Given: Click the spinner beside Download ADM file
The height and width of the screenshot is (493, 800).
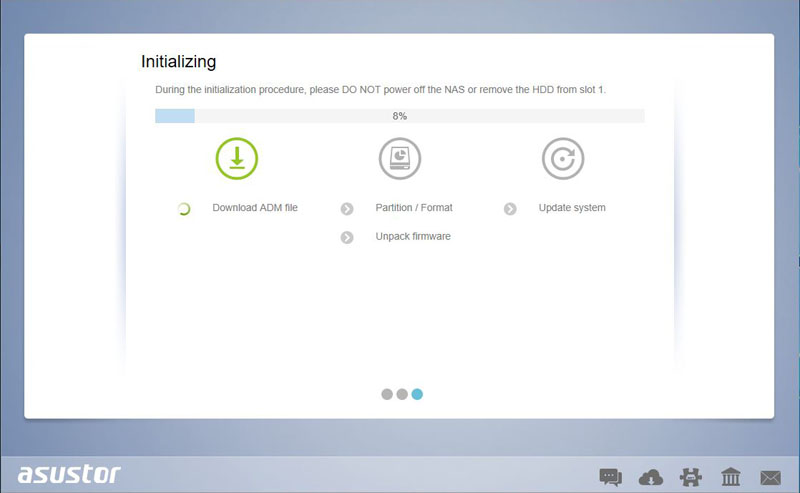Looking at the screenshot, I should (x=184, y=209).
